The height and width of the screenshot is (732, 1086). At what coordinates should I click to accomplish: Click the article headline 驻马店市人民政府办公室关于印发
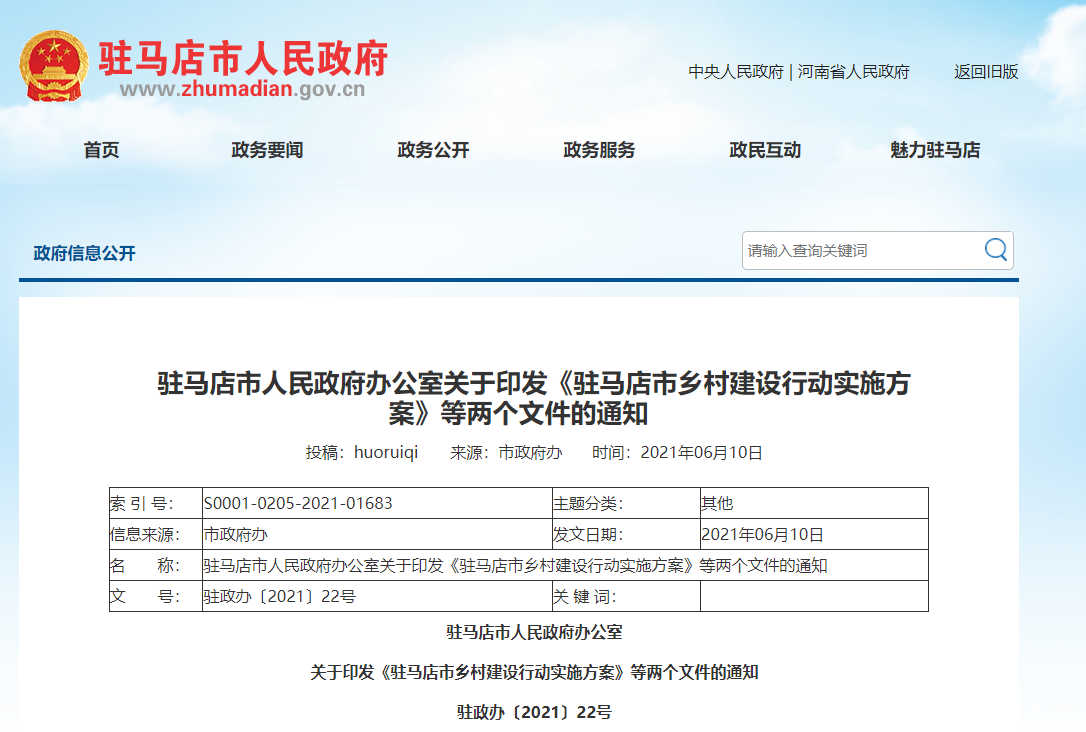tap(534, 398)
